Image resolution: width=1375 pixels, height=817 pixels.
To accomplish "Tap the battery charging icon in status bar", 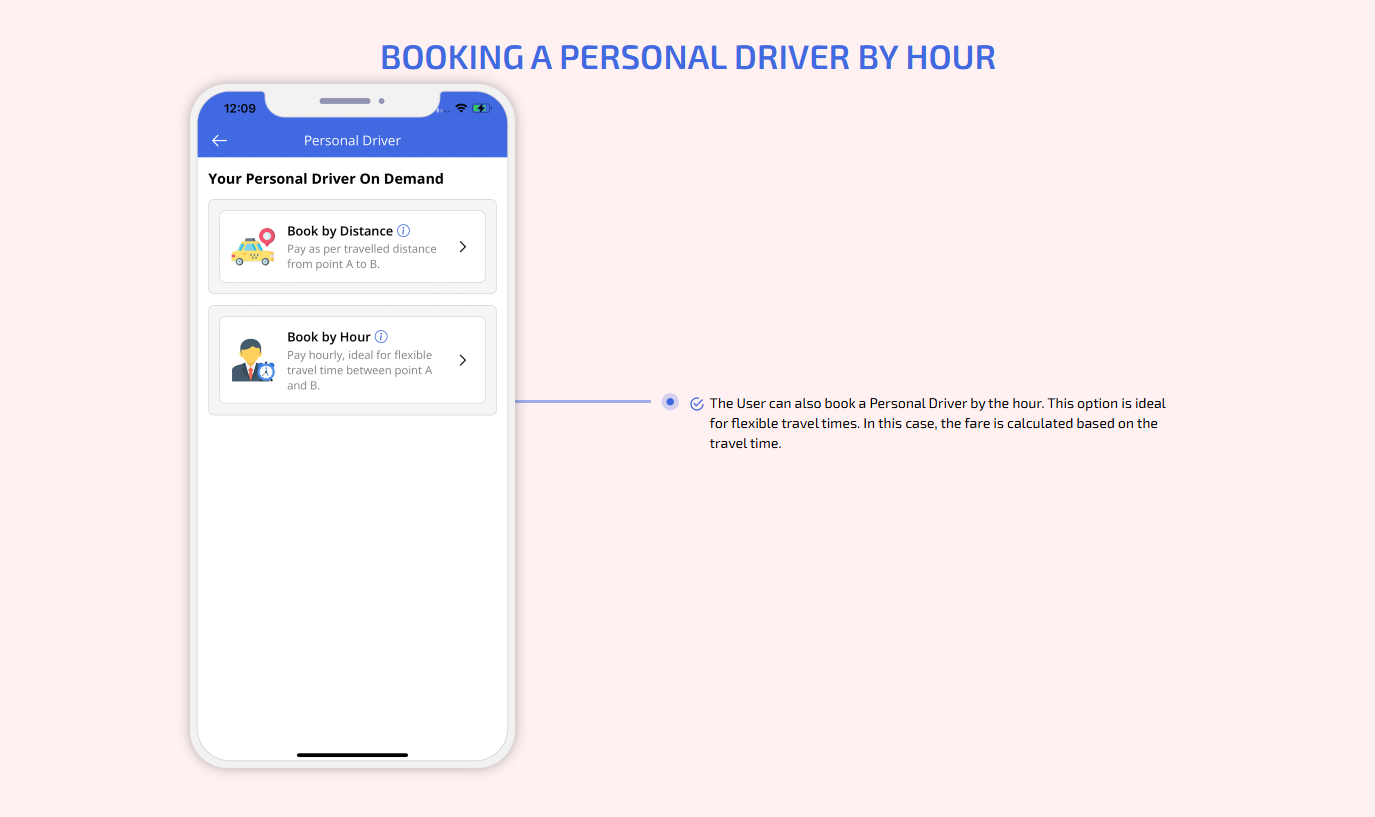I will (x=481, y=108).
